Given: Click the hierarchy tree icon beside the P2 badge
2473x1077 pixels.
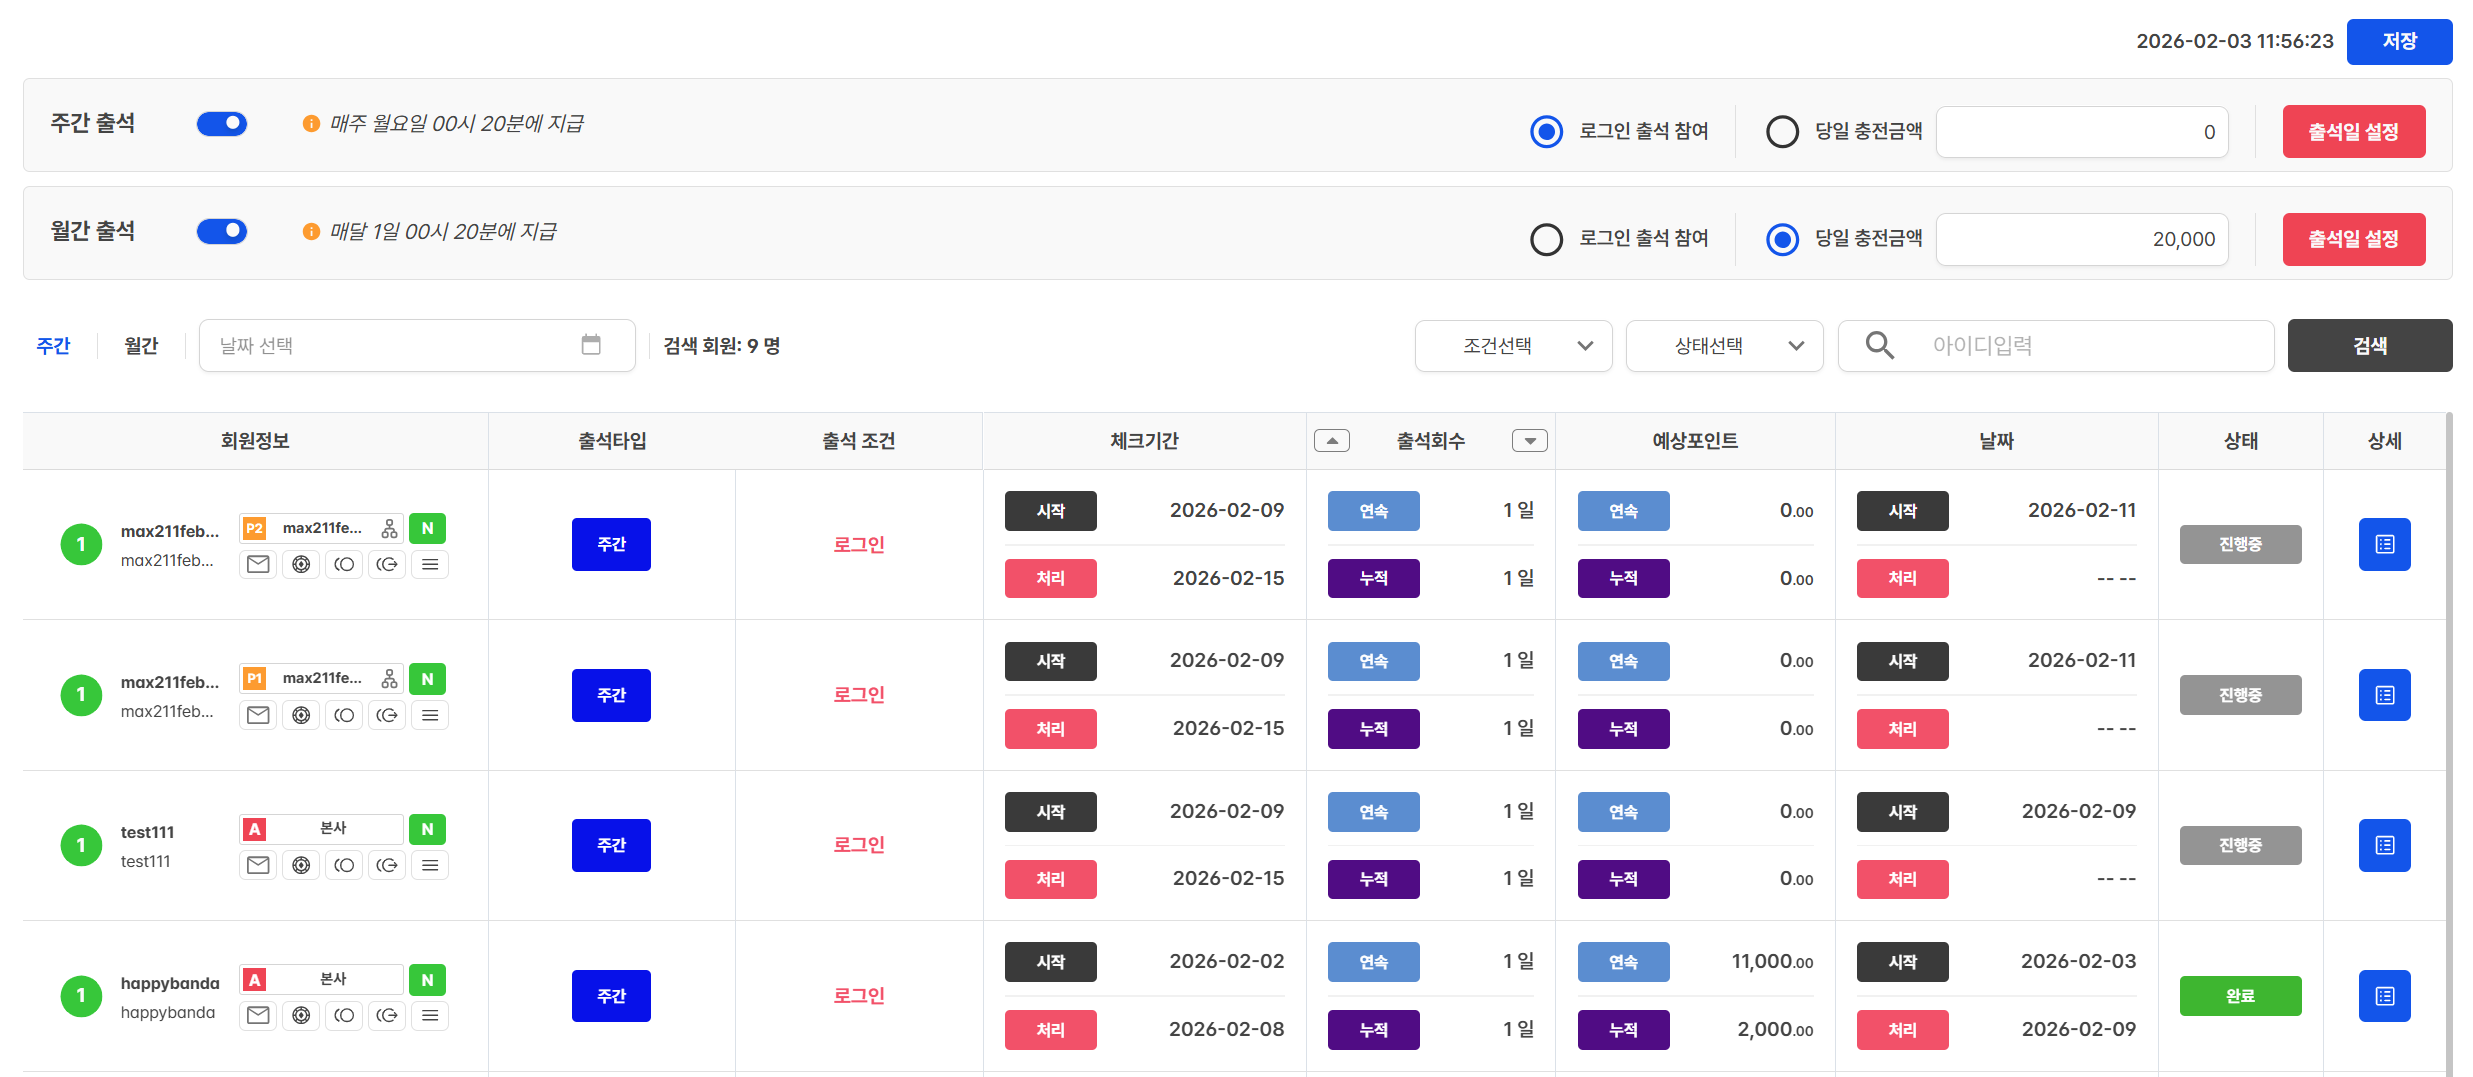Looking at the screenshot, I should click(389, 529).
